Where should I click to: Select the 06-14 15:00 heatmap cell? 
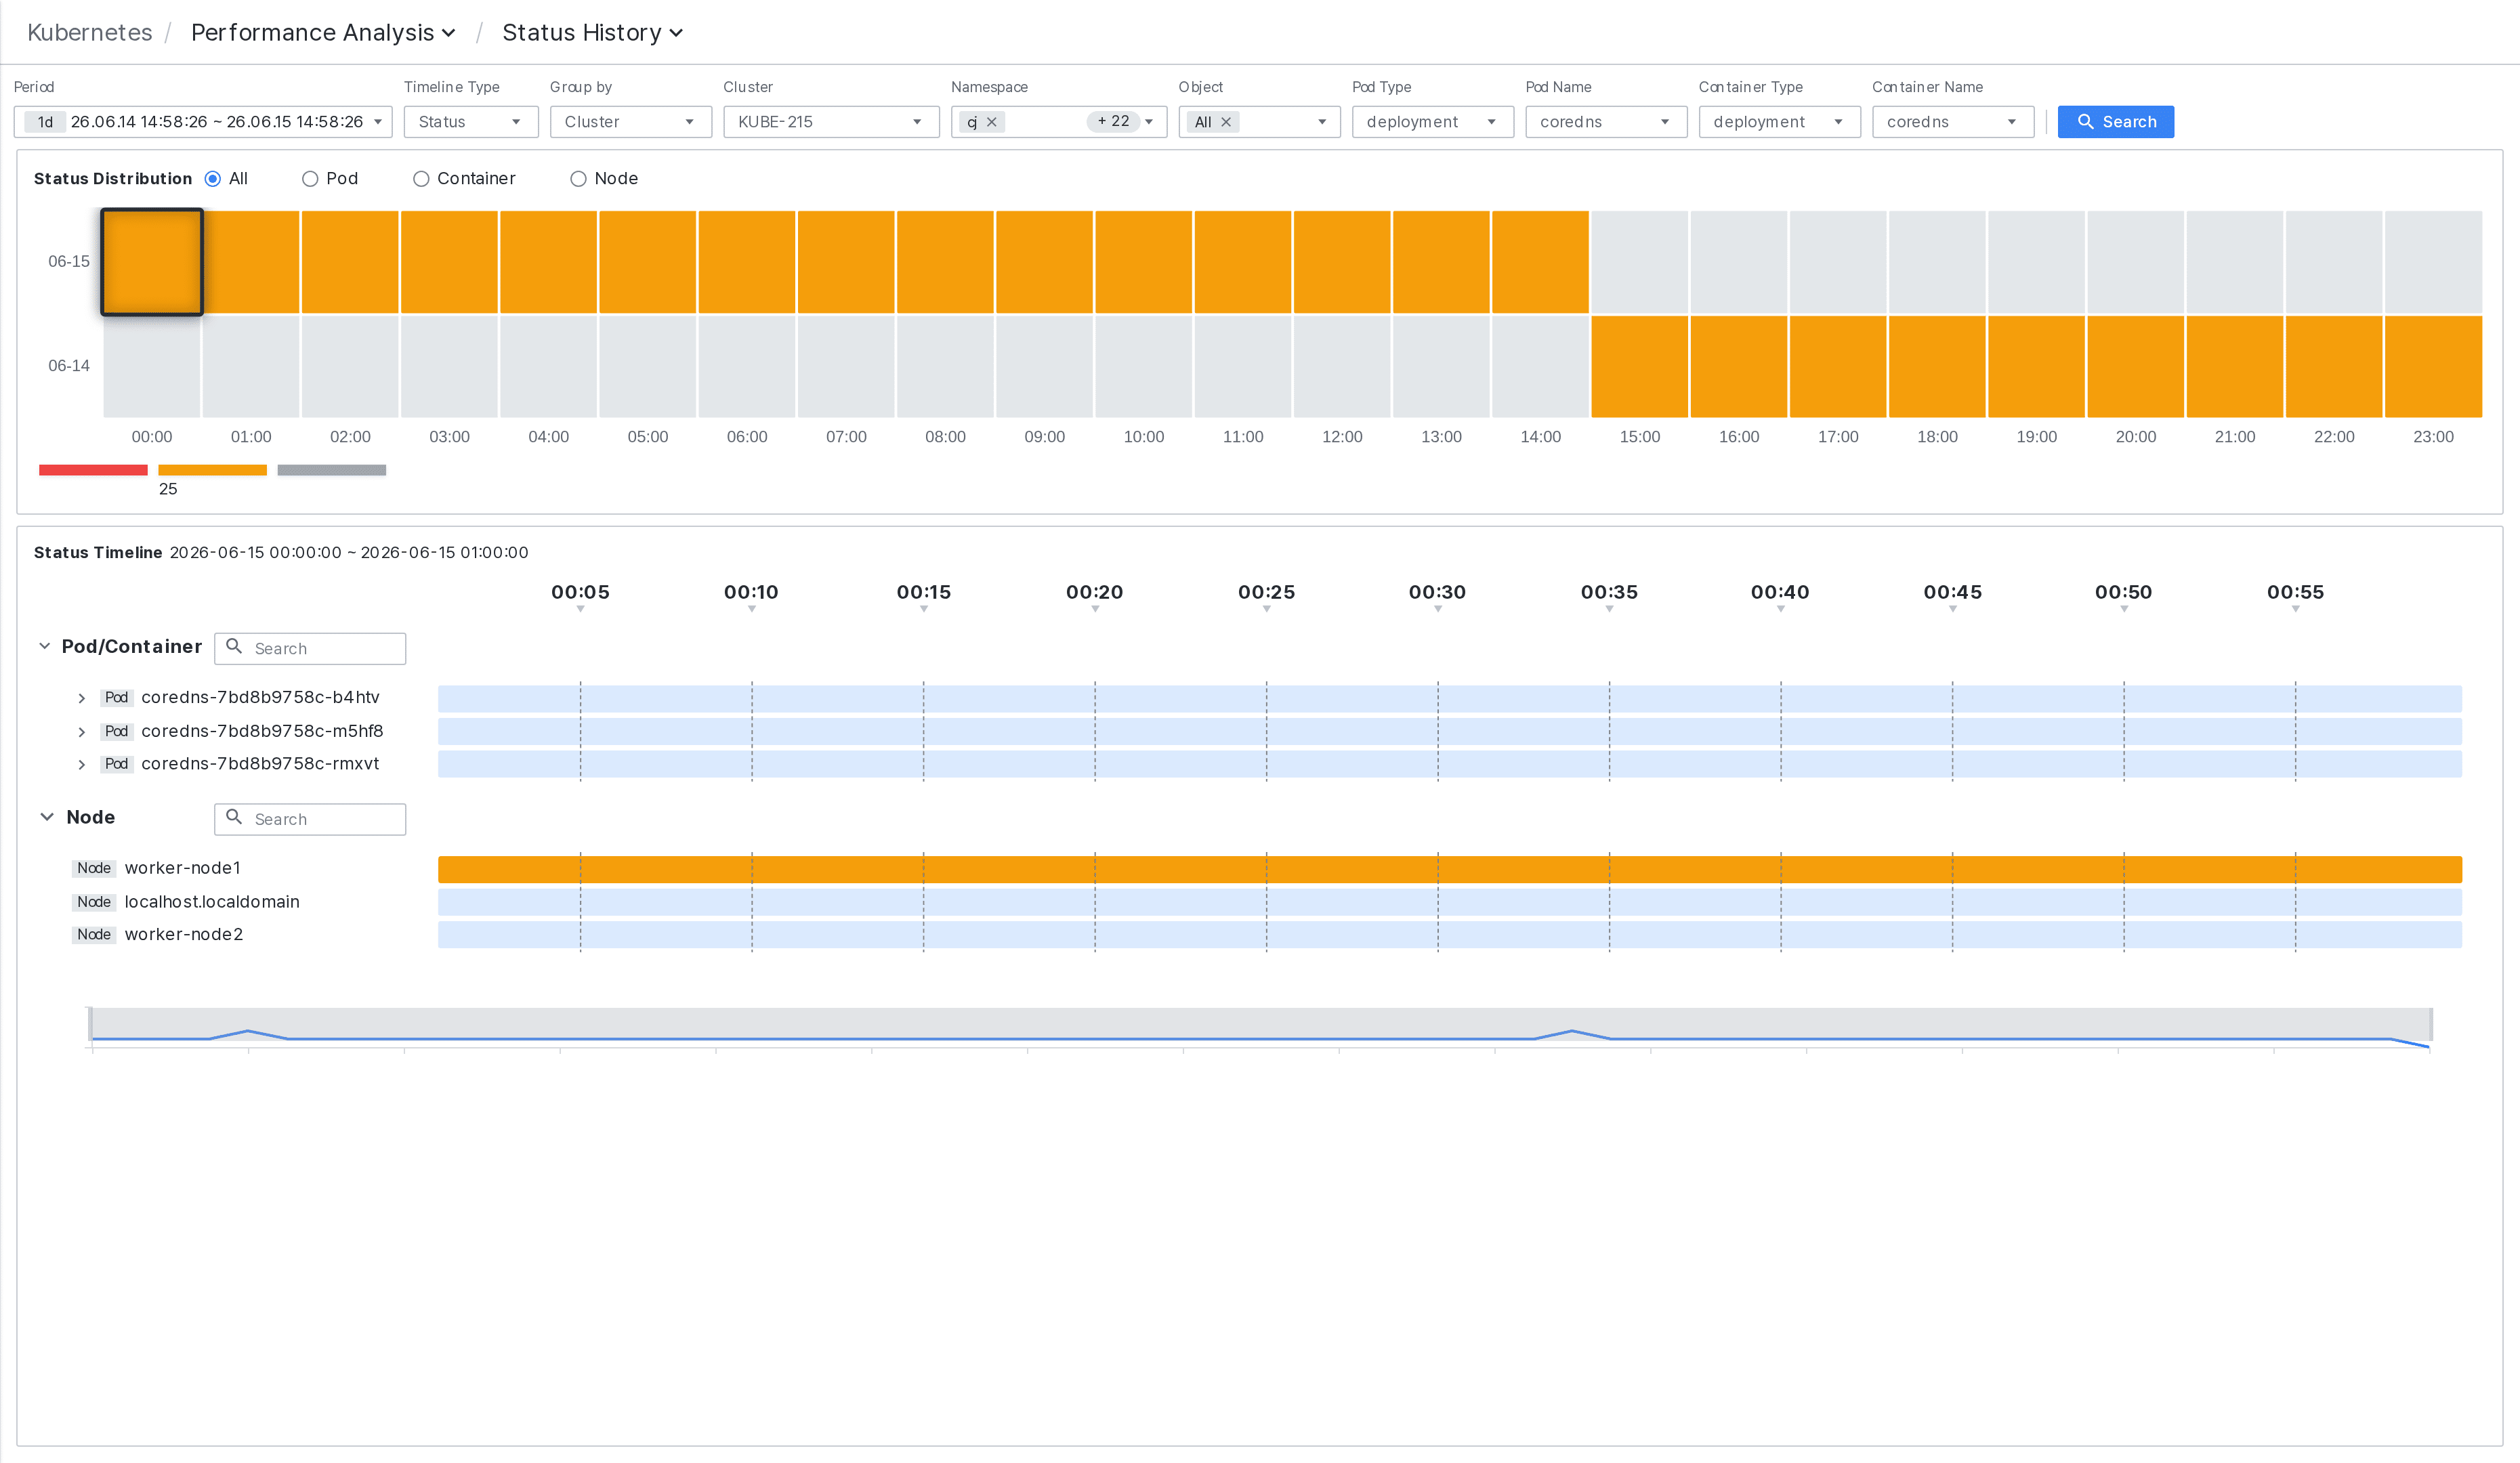click(x=1639, y=366)
